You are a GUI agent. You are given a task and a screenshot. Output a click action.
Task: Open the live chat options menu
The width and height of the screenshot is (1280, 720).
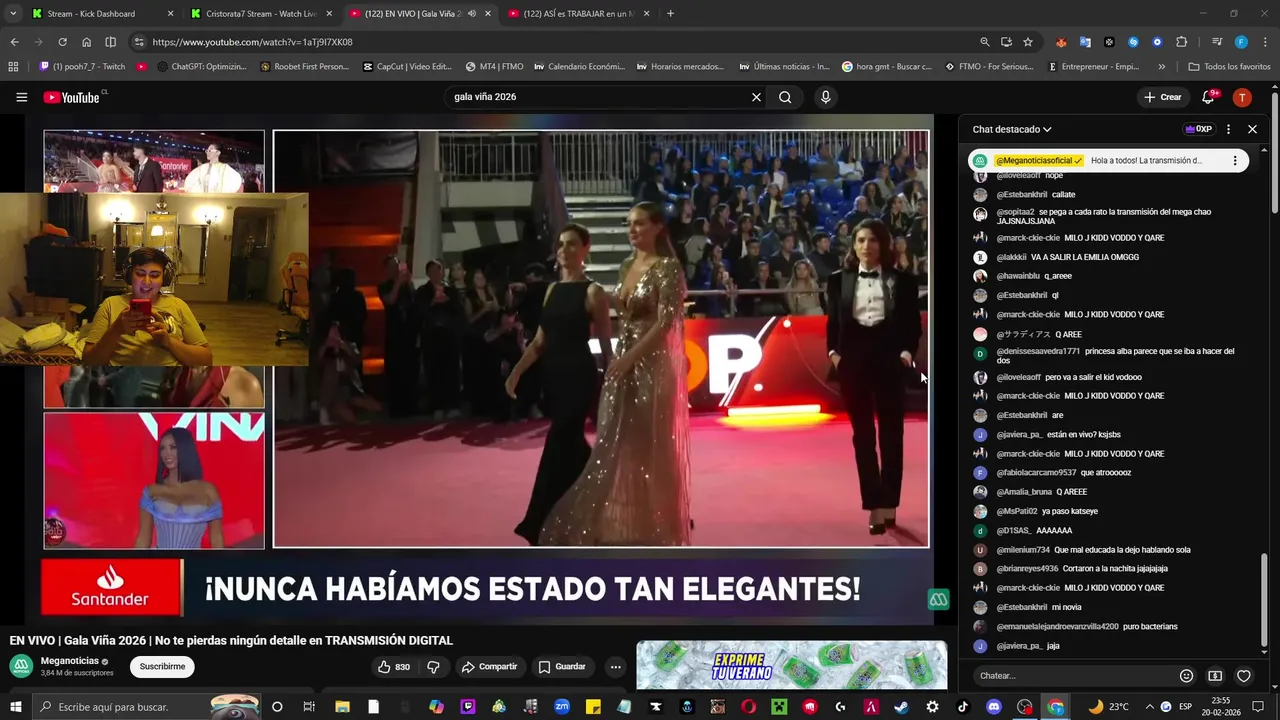tap(1228, 129)
